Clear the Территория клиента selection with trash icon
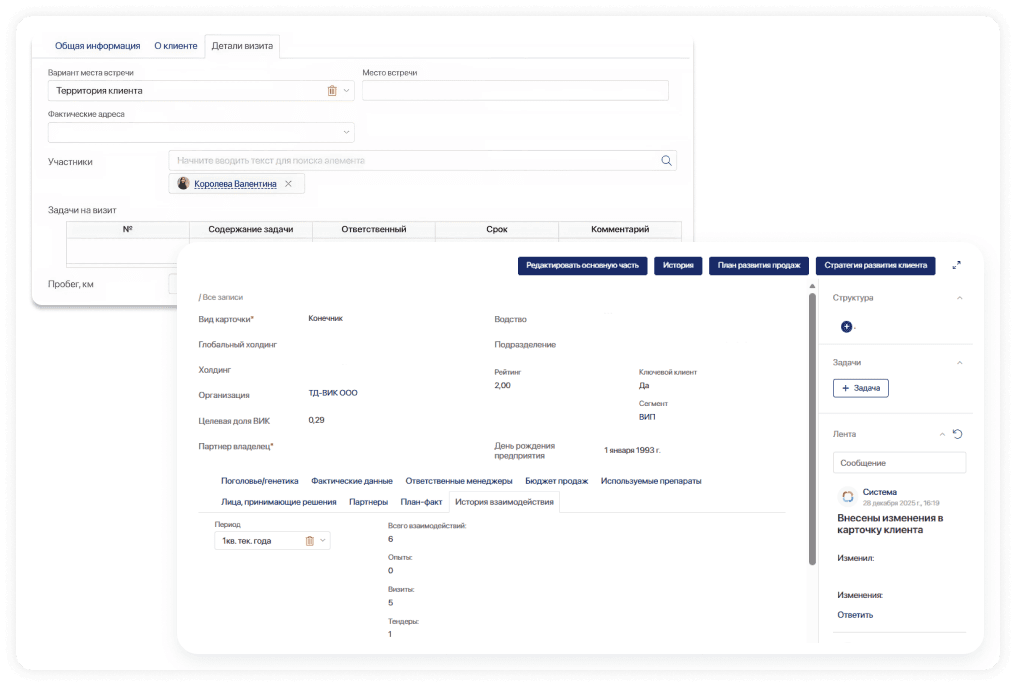 click(x=332, y=91)
